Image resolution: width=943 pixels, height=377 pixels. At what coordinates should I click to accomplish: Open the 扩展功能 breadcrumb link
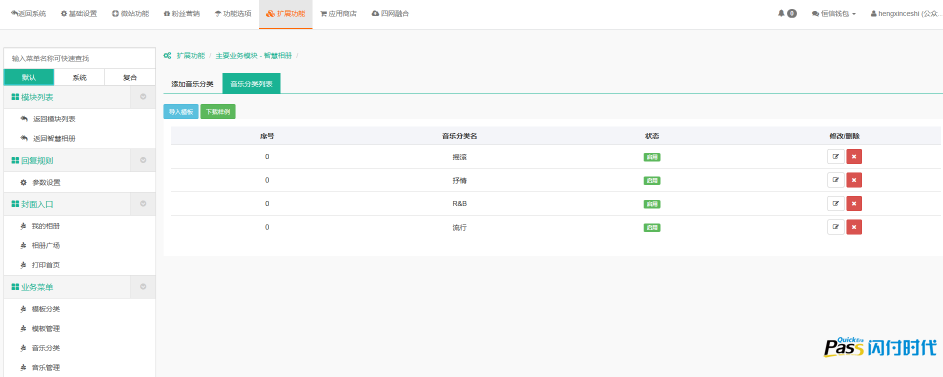tap(191, 55)
